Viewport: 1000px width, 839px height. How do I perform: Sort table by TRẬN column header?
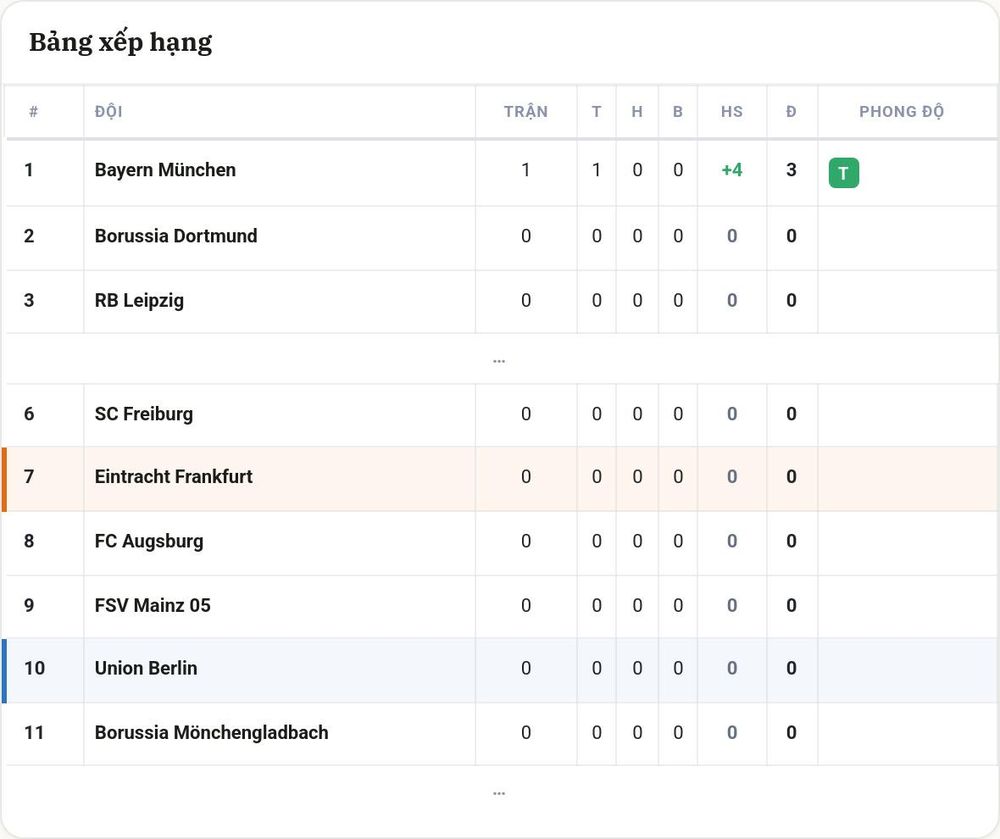click(526, 111)
